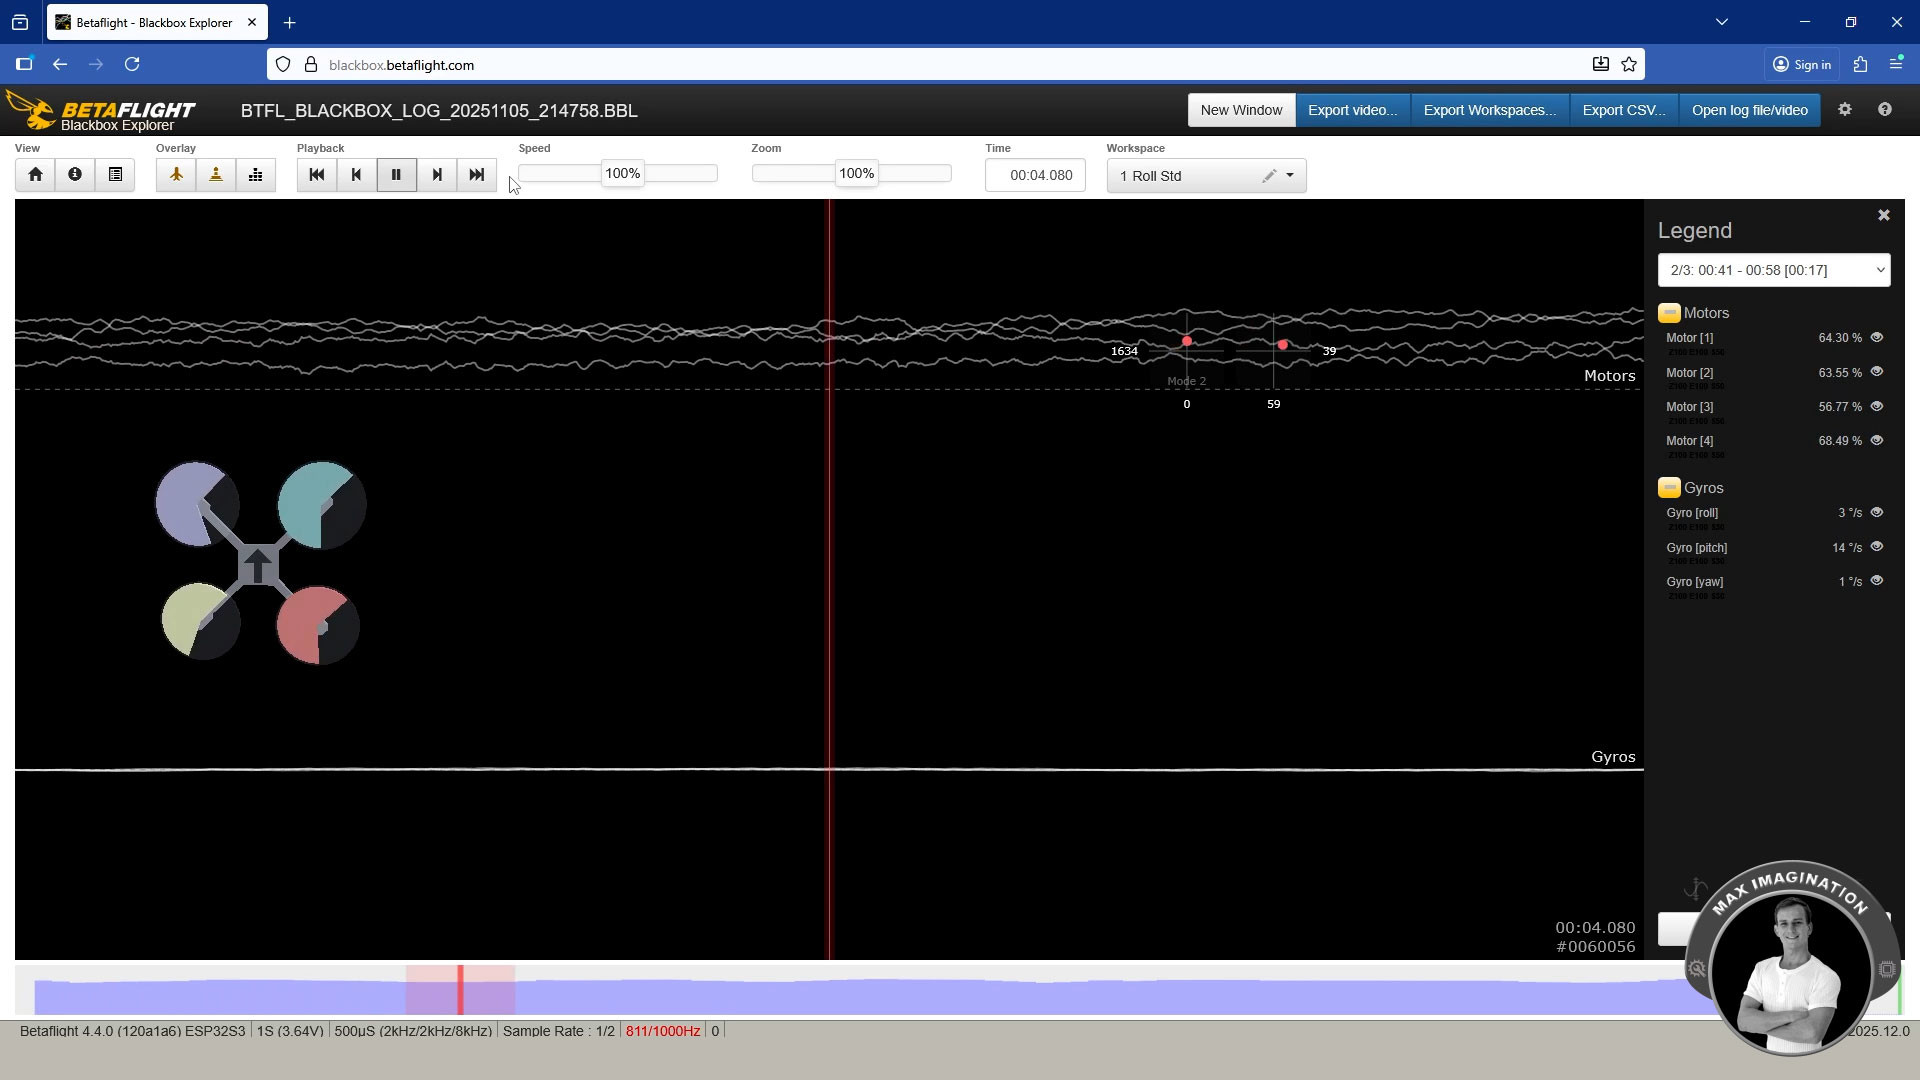Toggle the sticks overlay display
Viewport: 1920px width, 1080px height.
point(216,174)
